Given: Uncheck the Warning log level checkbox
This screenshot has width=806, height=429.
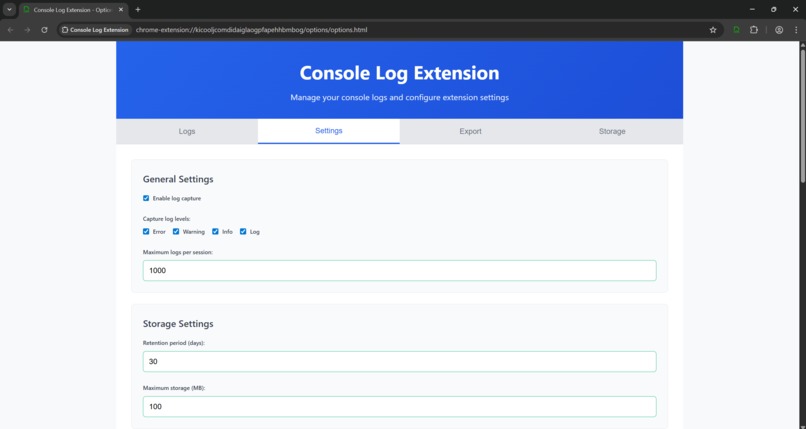Looking at the screenshot, I should click(x=176, y=232).
